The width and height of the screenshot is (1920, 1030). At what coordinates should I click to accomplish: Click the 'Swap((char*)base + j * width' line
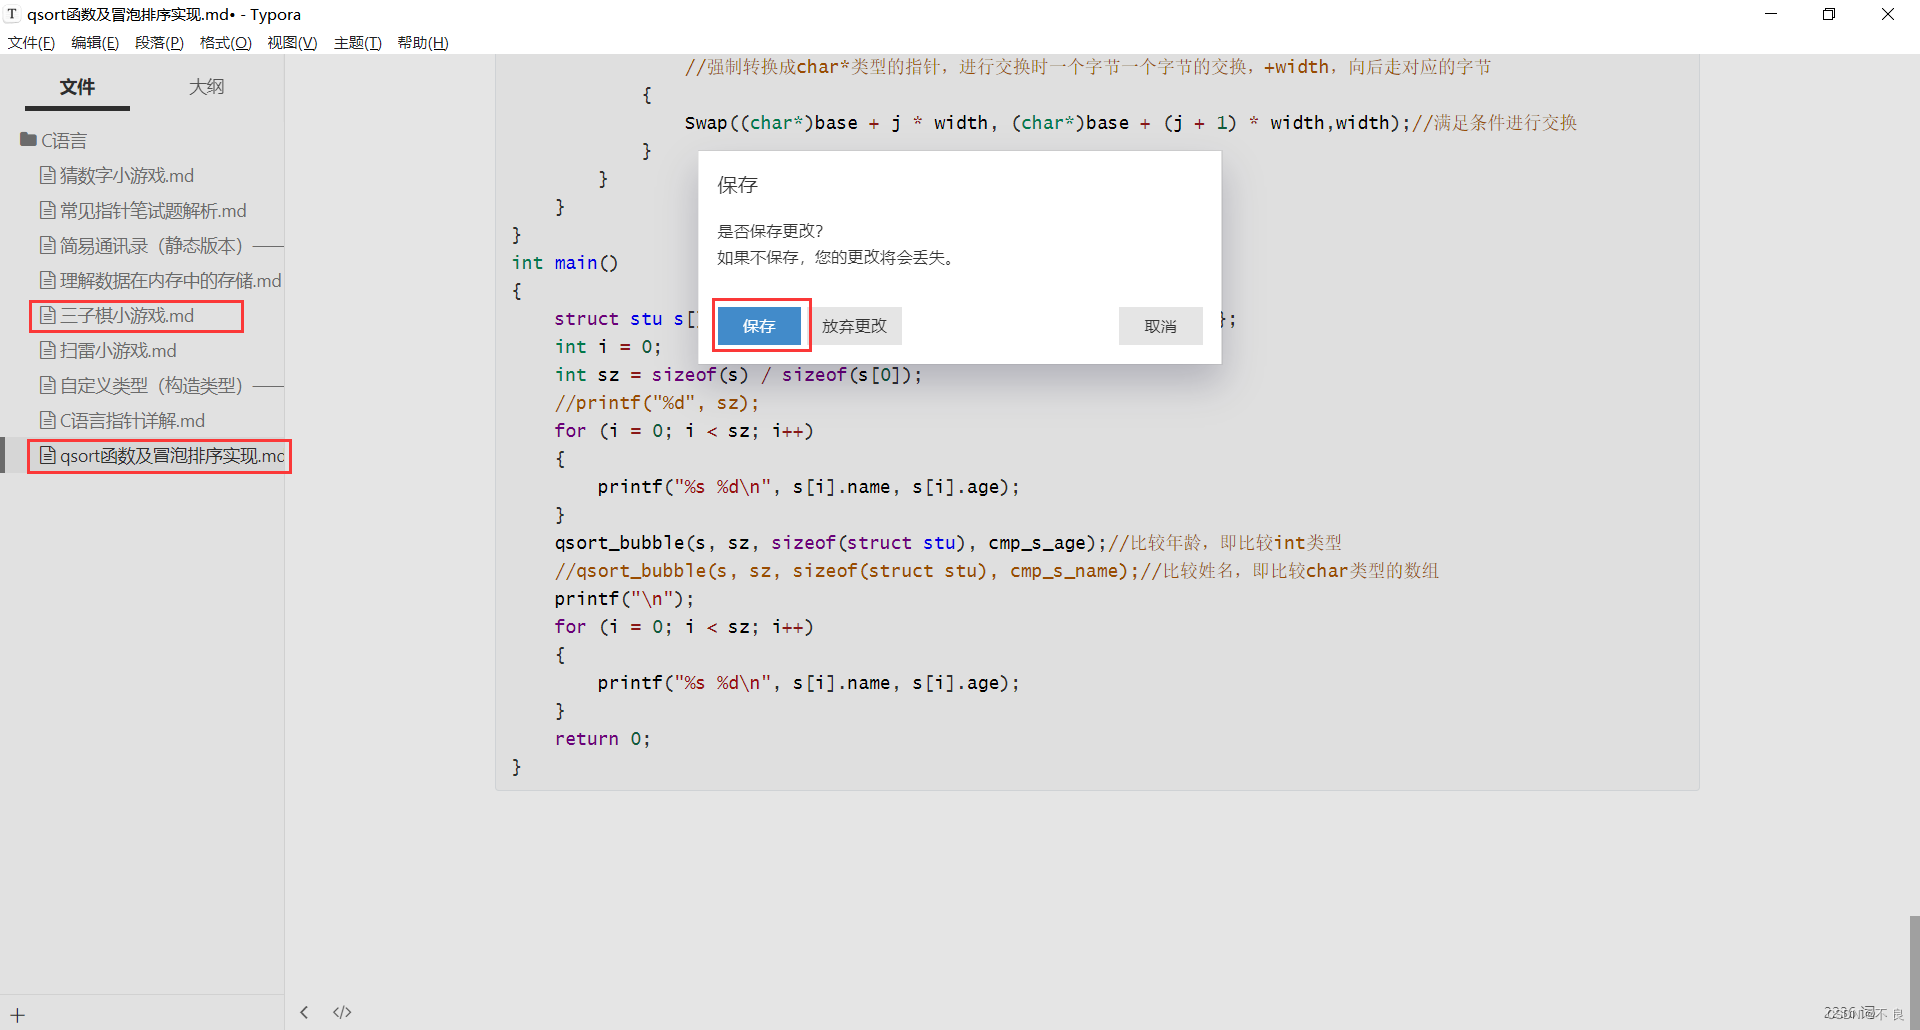pyautogui.click(x=1131, y=123)
